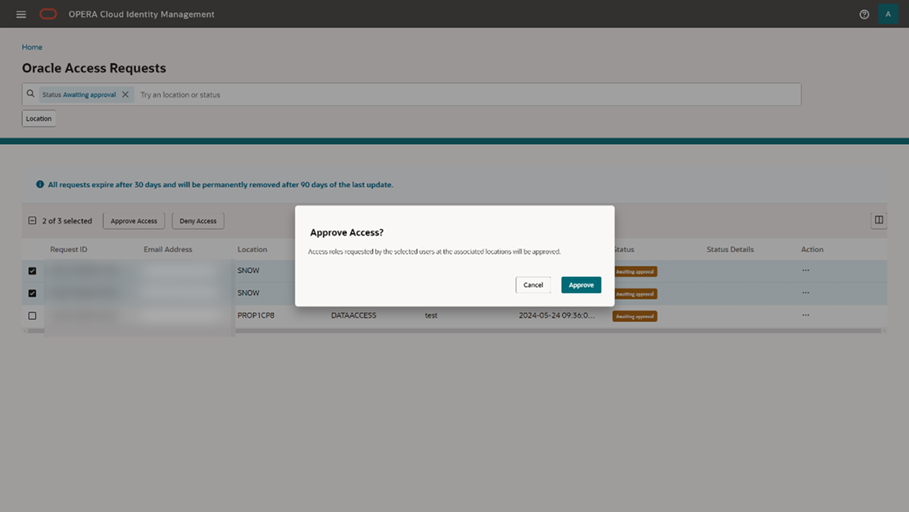
Task: Click the Deny Access toolbar button
Action: (198, 221)
